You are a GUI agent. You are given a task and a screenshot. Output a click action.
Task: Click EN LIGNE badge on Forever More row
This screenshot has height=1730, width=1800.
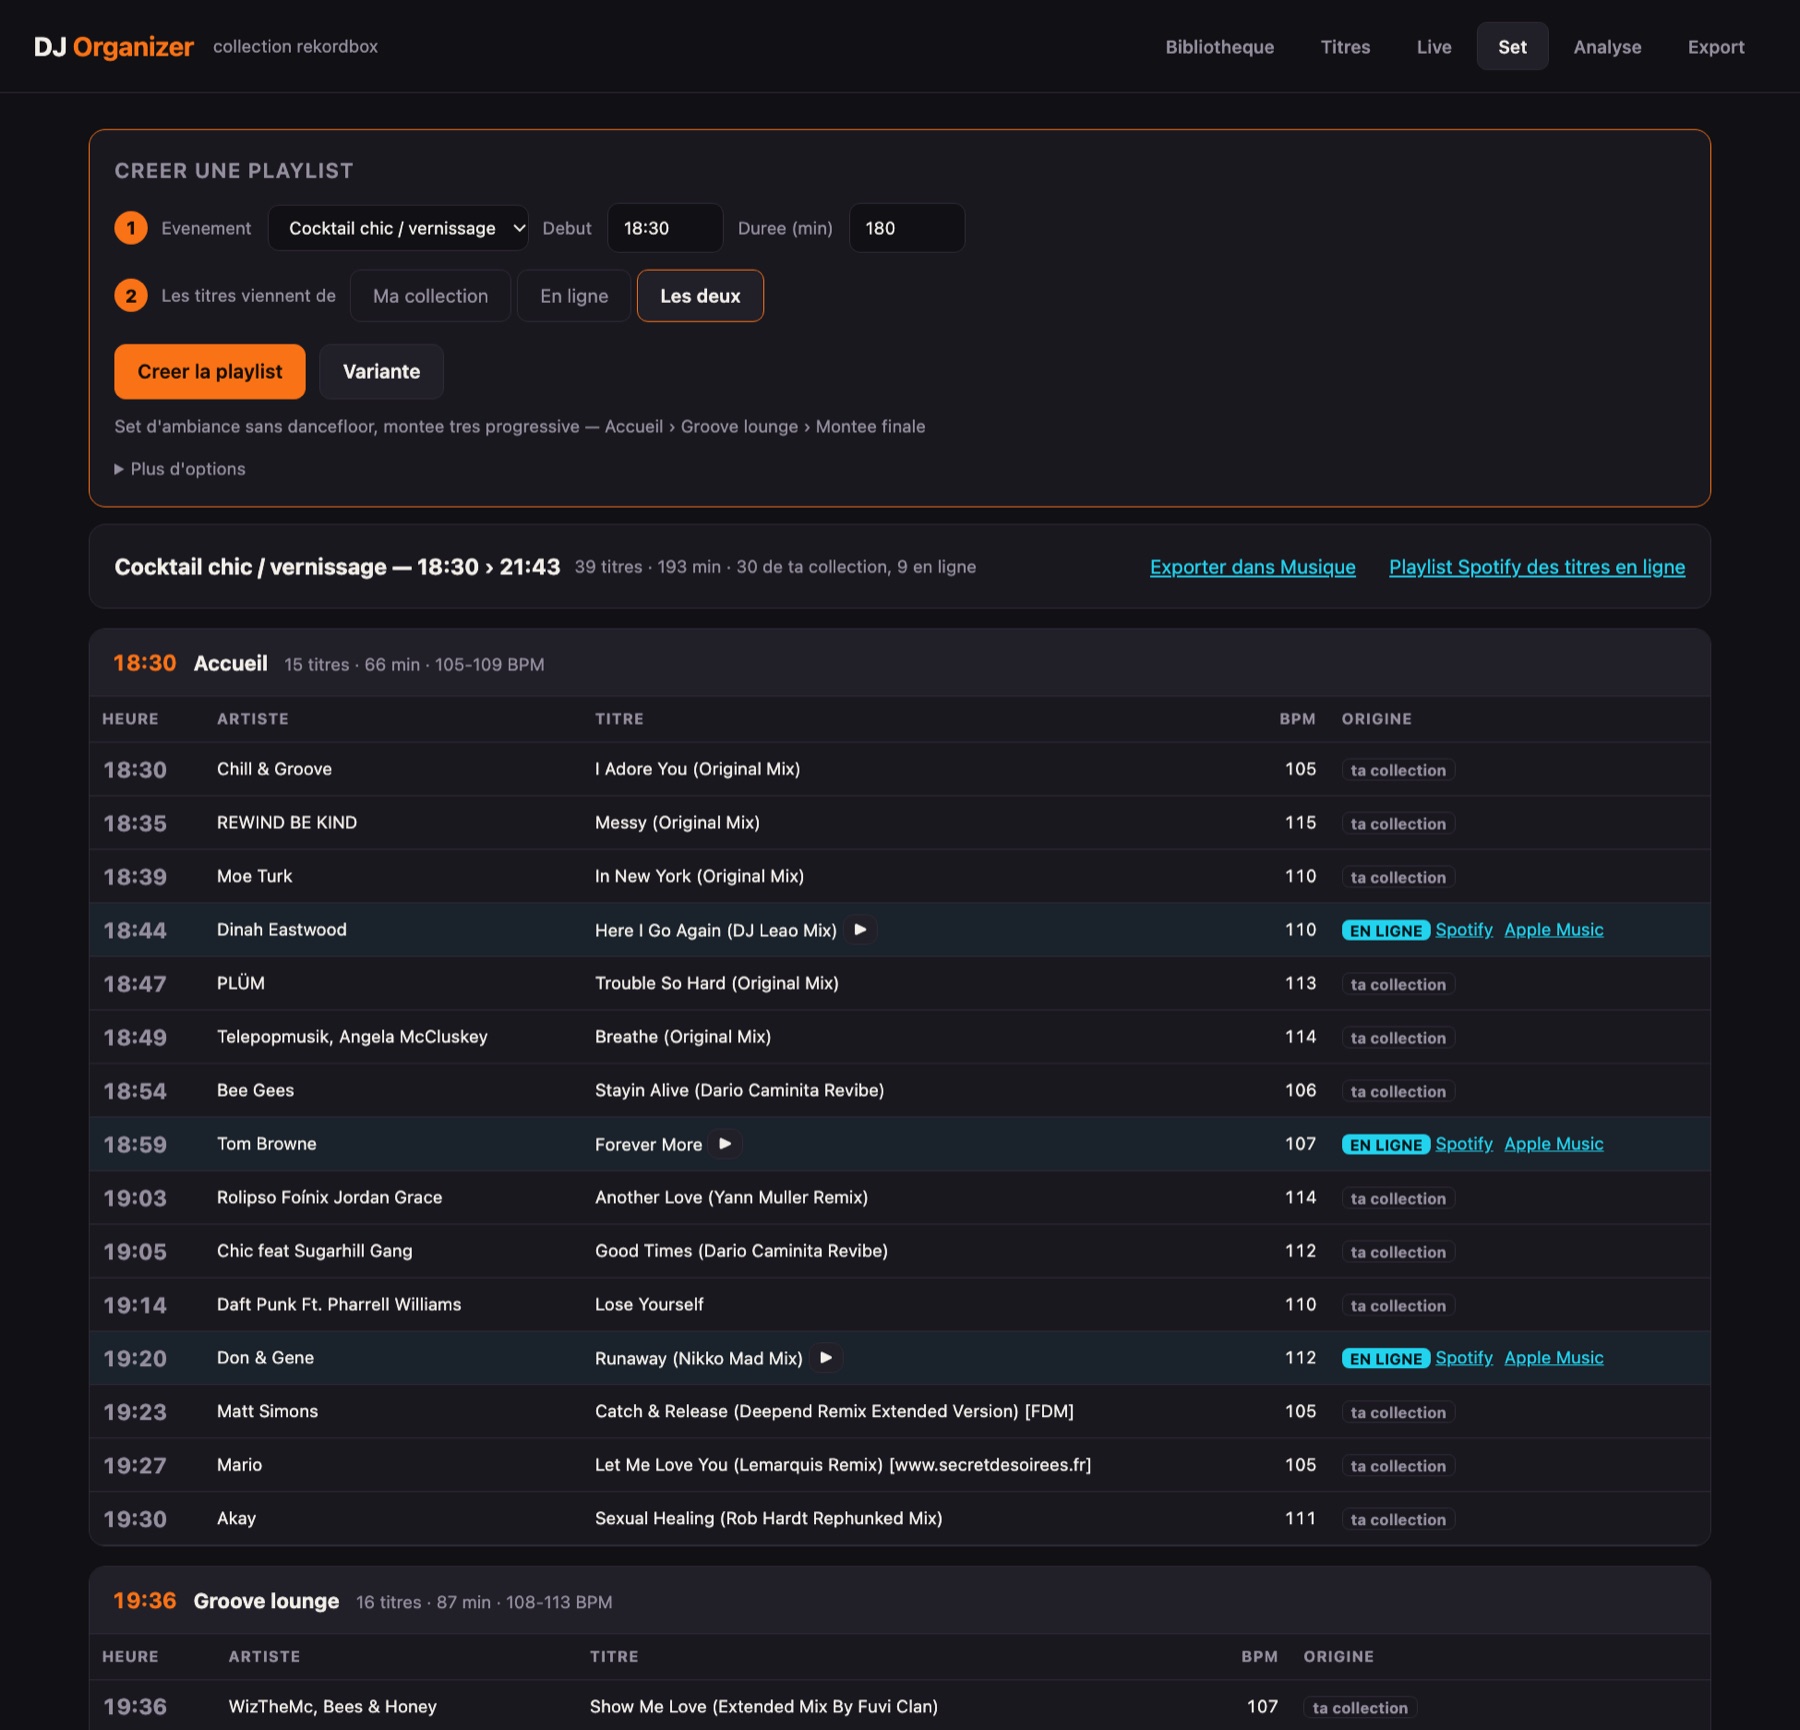1386,1145
